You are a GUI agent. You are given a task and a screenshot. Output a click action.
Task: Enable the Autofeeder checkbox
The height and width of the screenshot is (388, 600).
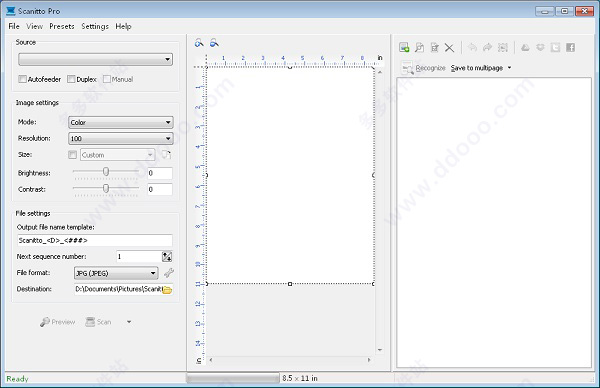coord(22,79)
